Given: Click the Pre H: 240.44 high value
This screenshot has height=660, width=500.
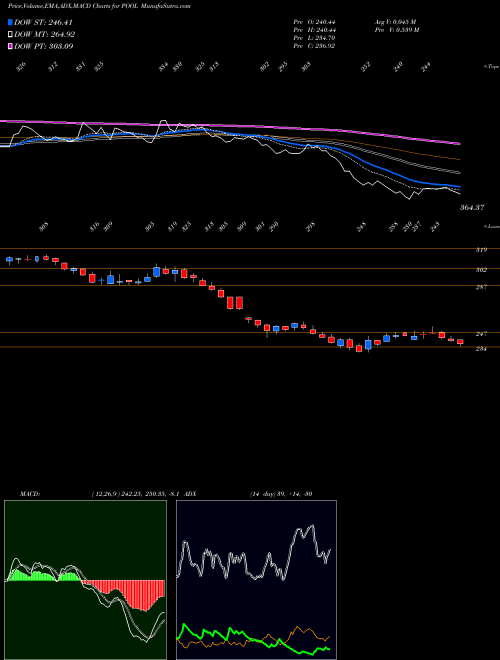Looking at the screenshot, I should pos(314,30).
